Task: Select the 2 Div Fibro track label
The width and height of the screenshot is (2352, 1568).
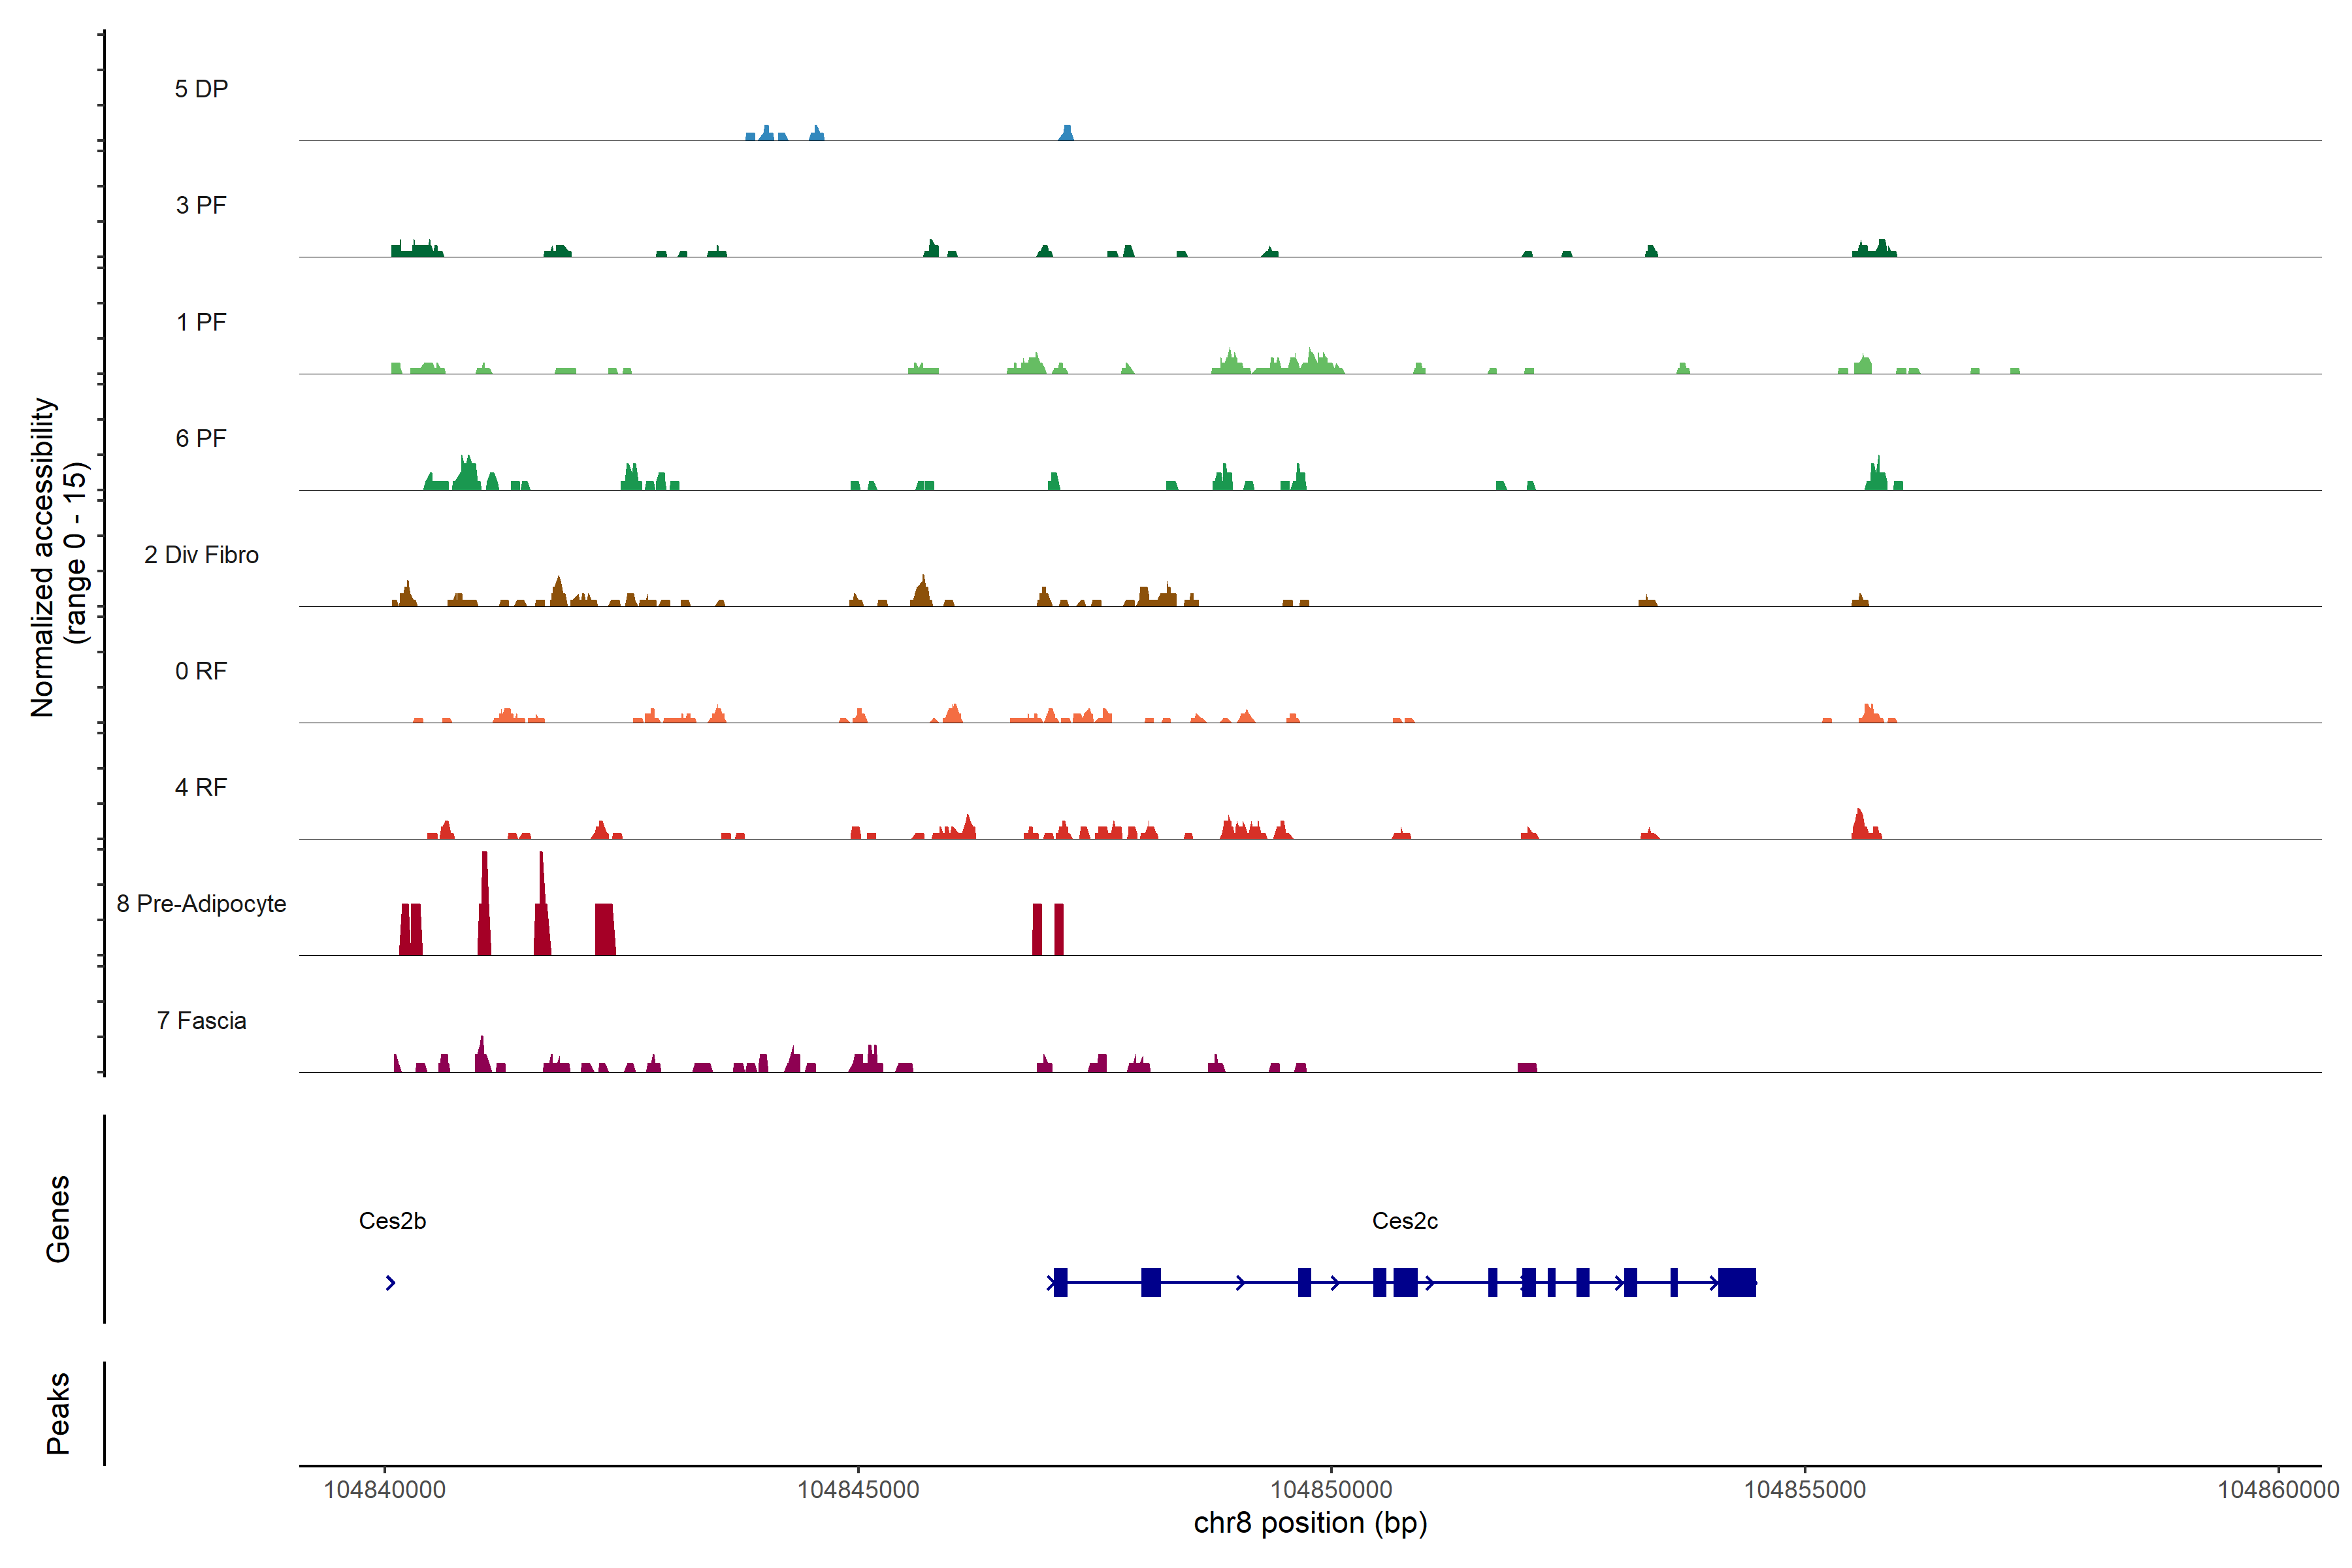Action: [201, 555]
